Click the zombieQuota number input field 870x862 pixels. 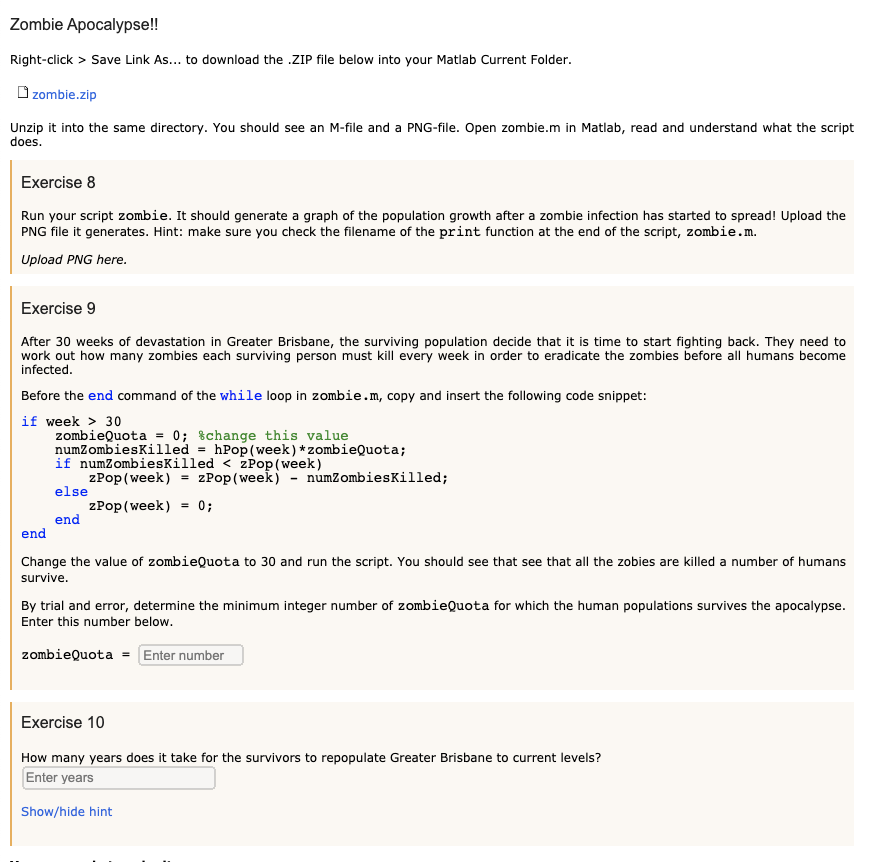coord(190,654)
